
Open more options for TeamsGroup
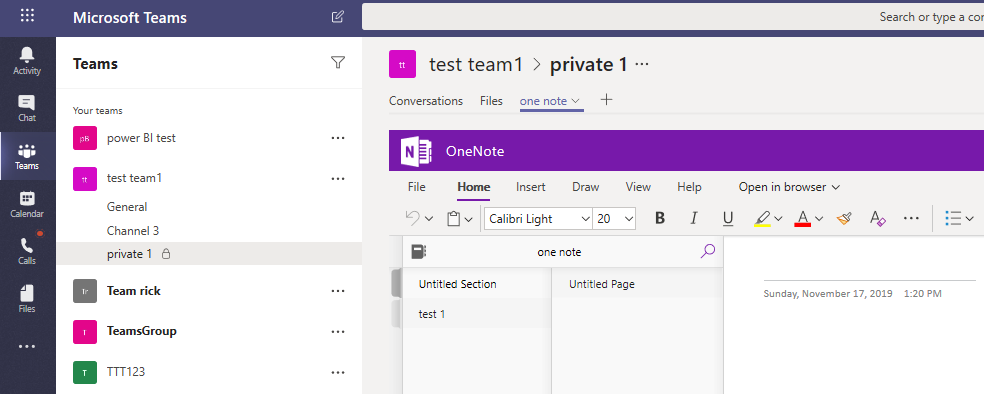[x=338, y=331]
